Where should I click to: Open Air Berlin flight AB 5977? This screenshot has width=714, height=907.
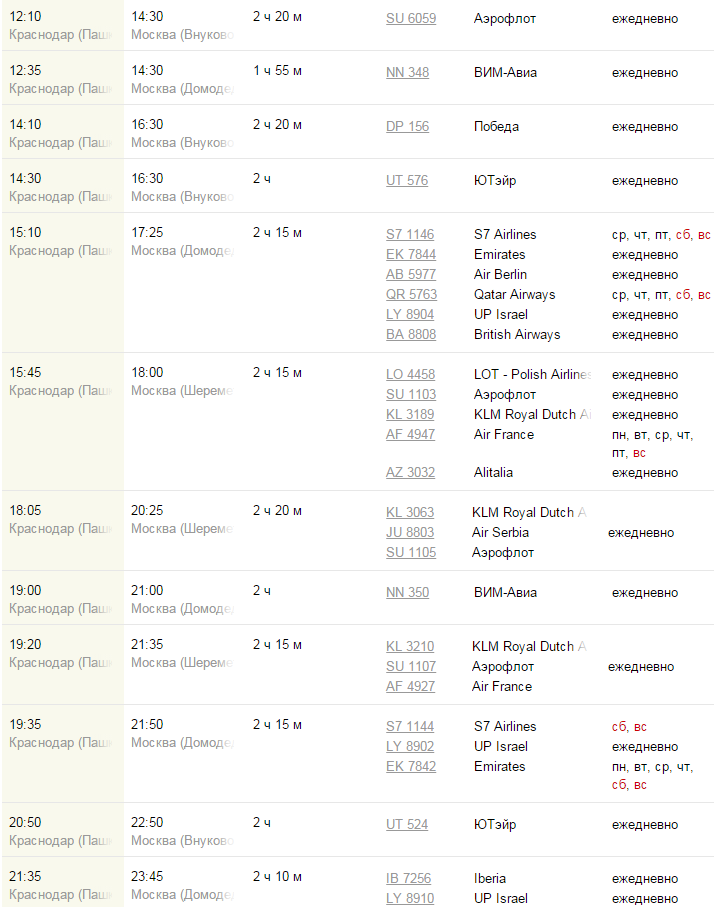[411, 275]
